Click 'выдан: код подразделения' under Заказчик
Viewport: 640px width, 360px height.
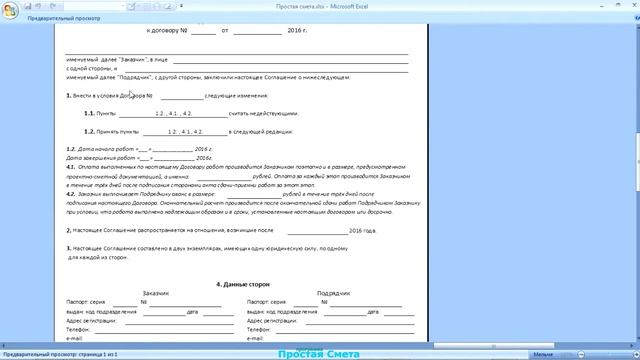pyautogui.click(x=101, y=312)
